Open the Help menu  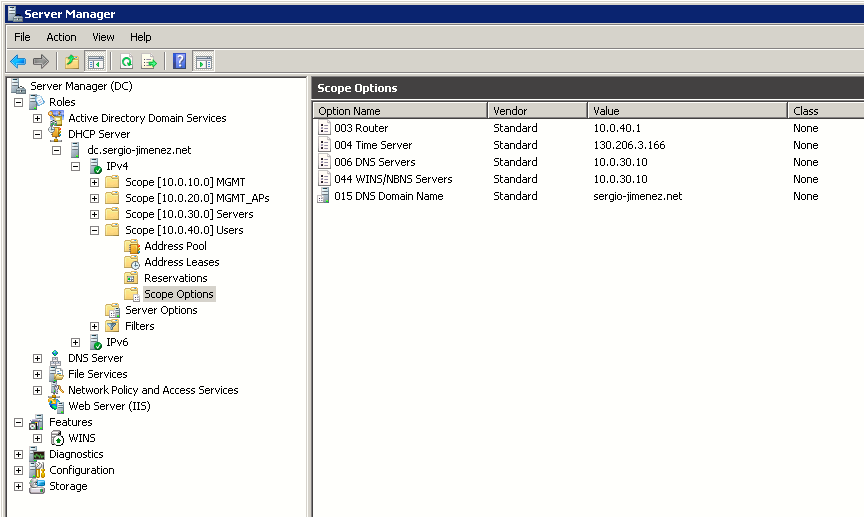141,37
